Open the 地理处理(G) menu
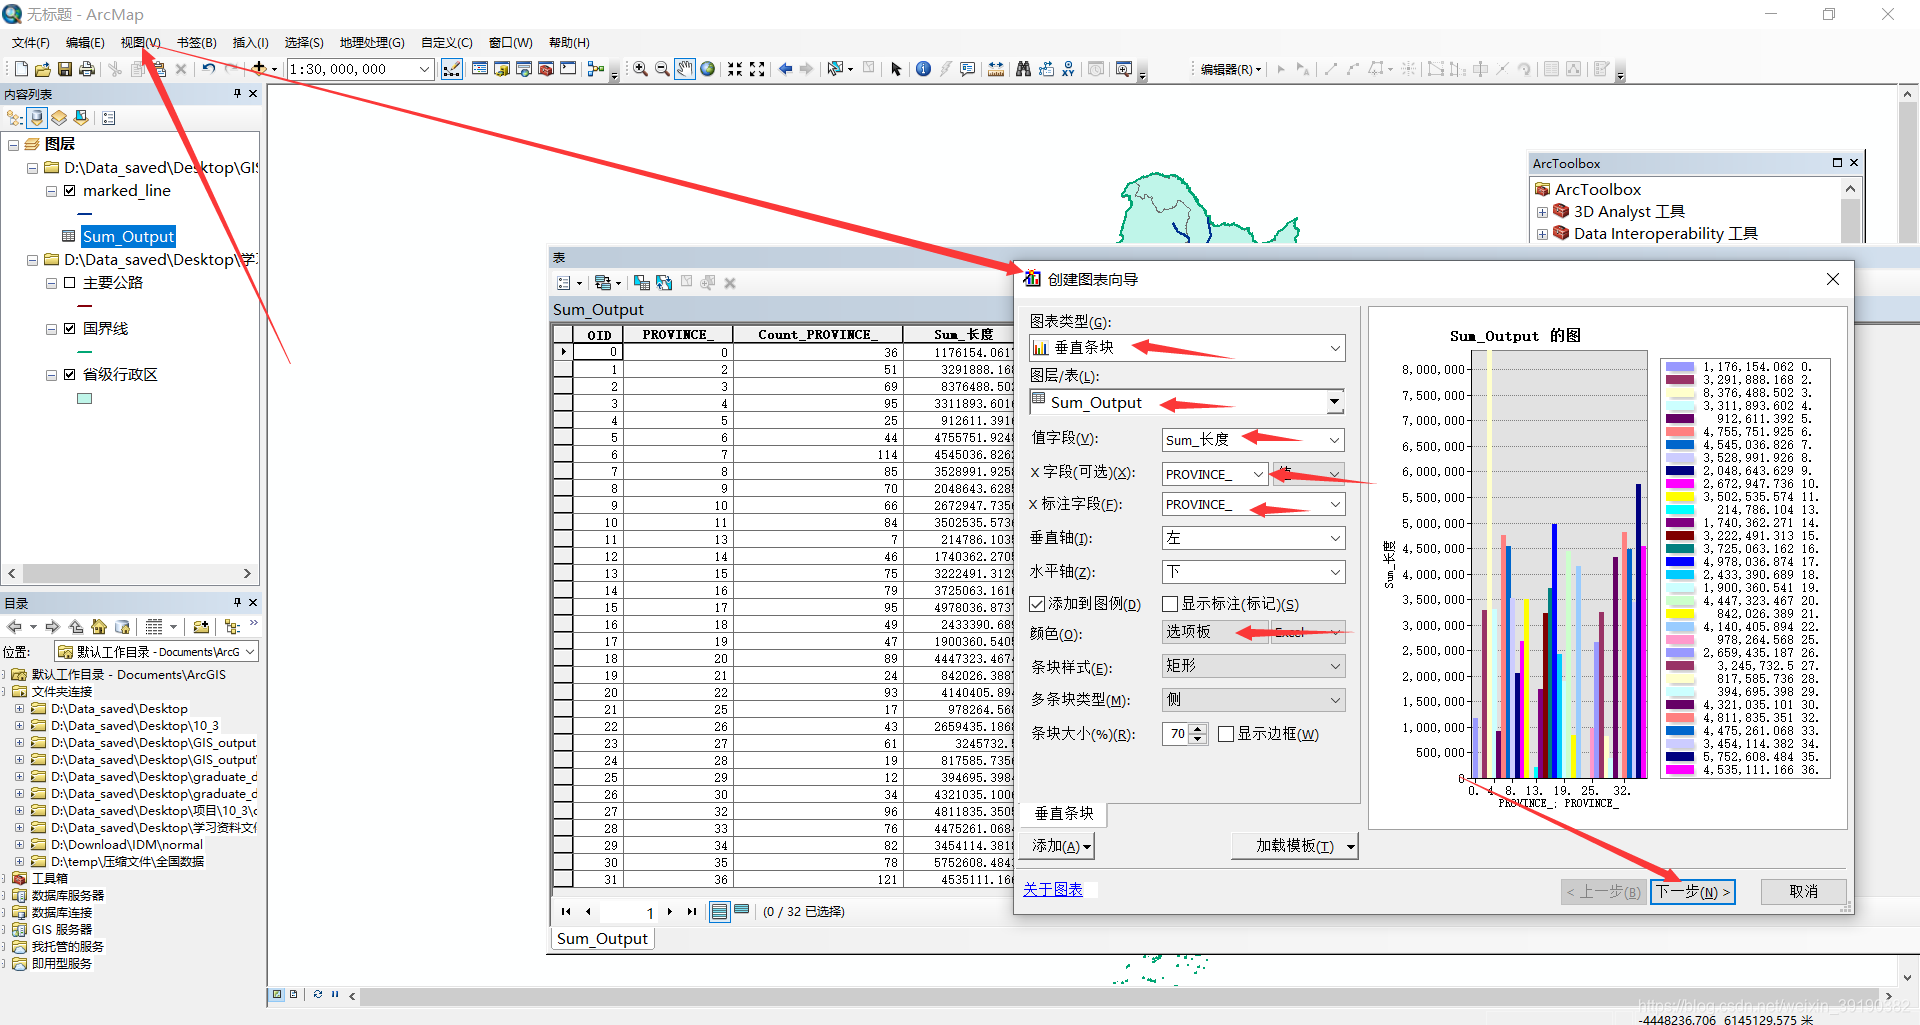1920x1025 pixels. coord(372,42)
